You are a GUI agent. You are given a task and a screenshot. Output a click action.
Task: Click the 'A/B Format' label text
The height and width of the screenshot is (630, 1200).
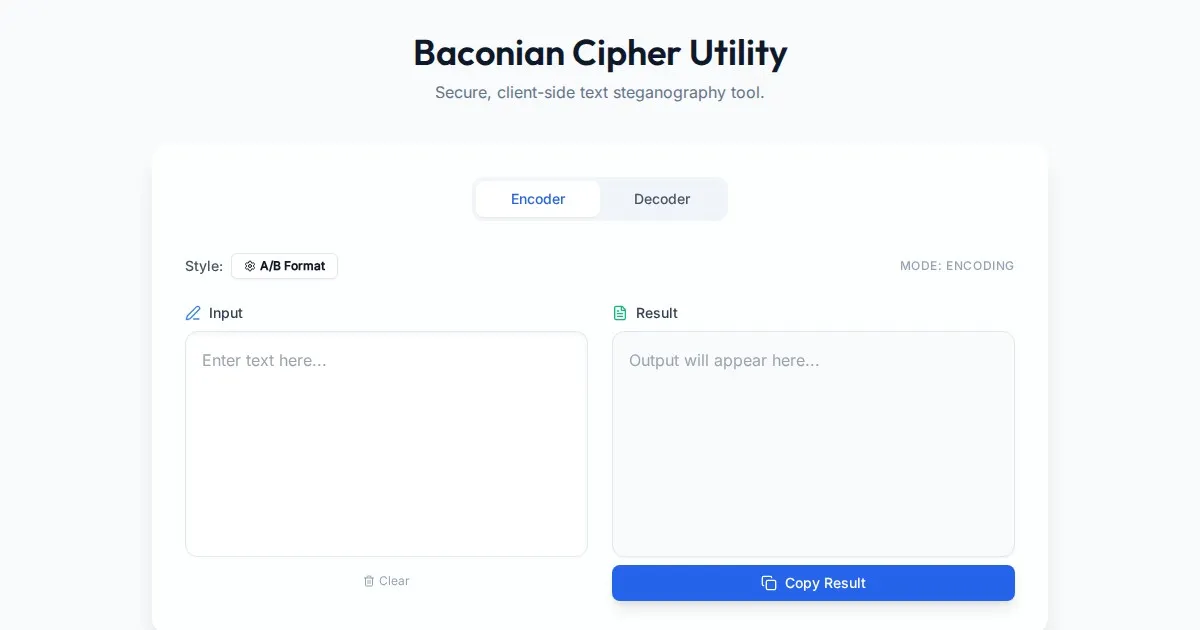293,266
